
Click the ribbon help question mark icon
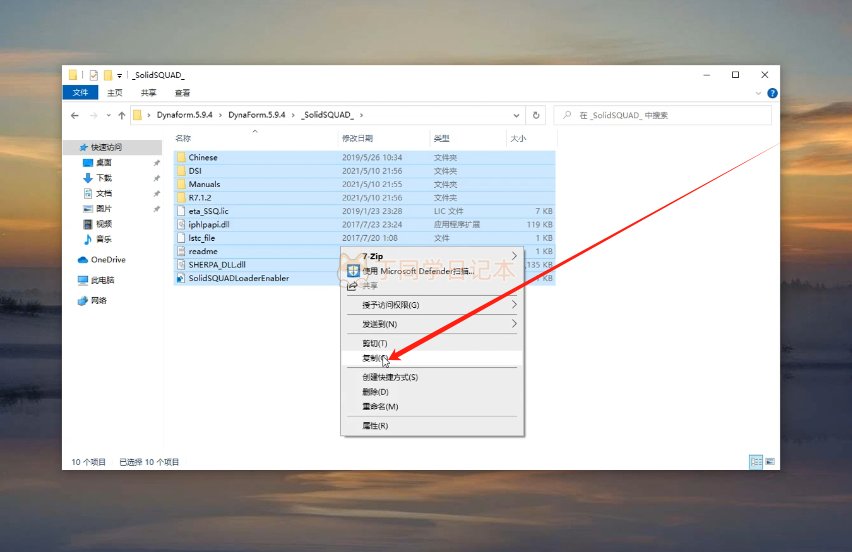point(771,93)
